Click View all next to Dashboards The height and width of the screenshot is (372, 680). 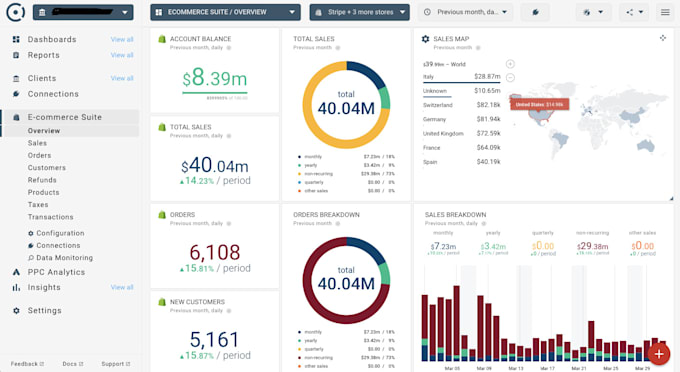(x=122, y=39)
